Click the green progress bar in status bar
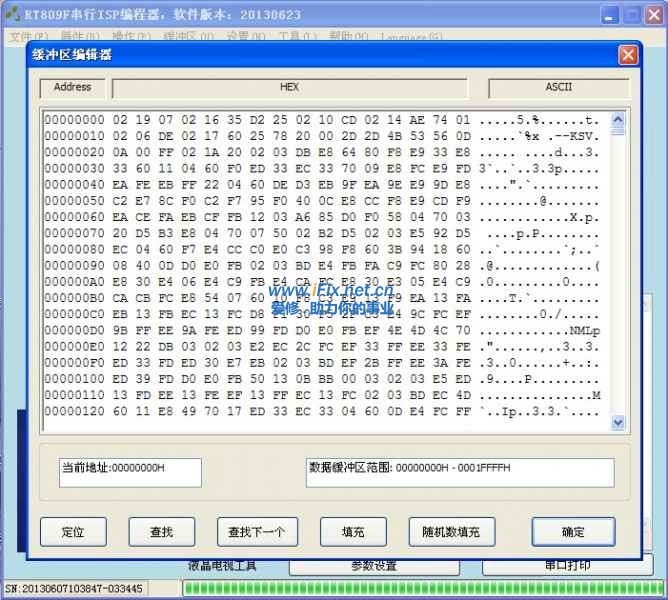The width and height of the screenshot is (668, 600). [x=420, y=588]
